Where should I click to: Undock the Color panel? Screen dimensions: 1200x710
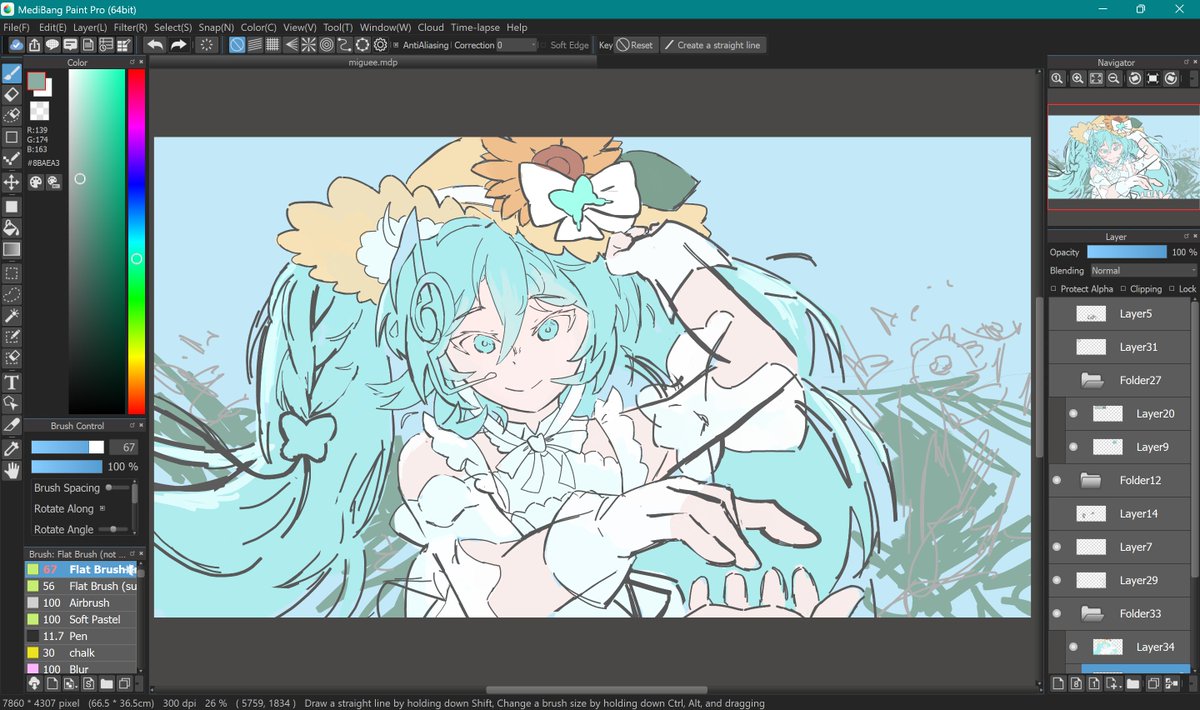click(133, 62)
